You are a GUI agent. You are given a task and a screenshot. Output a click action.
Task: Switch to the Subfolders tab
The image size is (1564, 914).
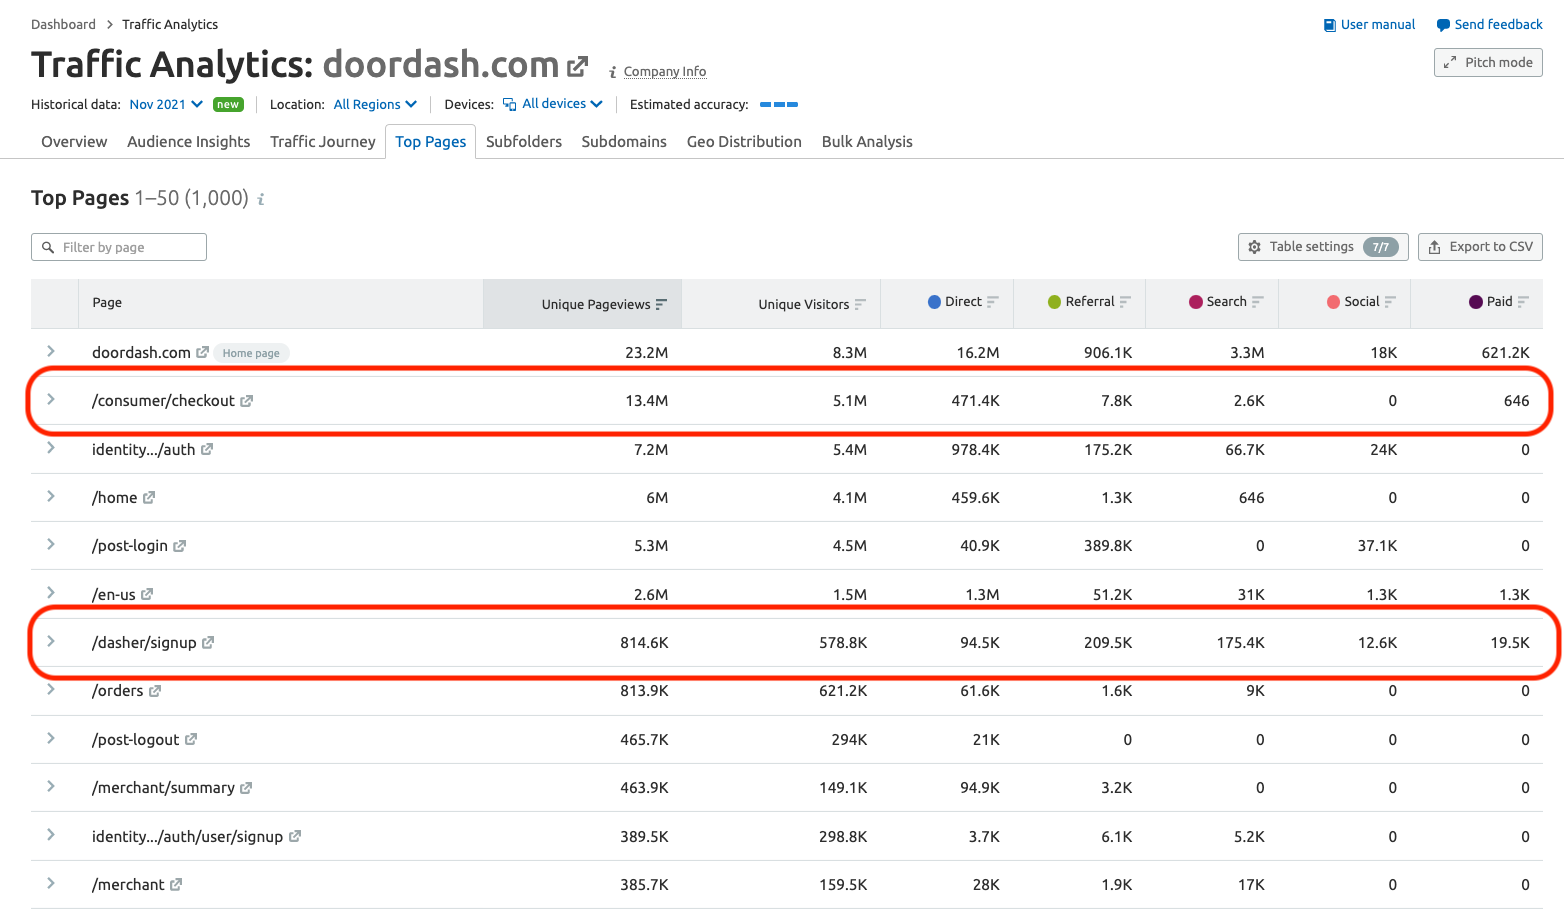click(x=524, y=142)
